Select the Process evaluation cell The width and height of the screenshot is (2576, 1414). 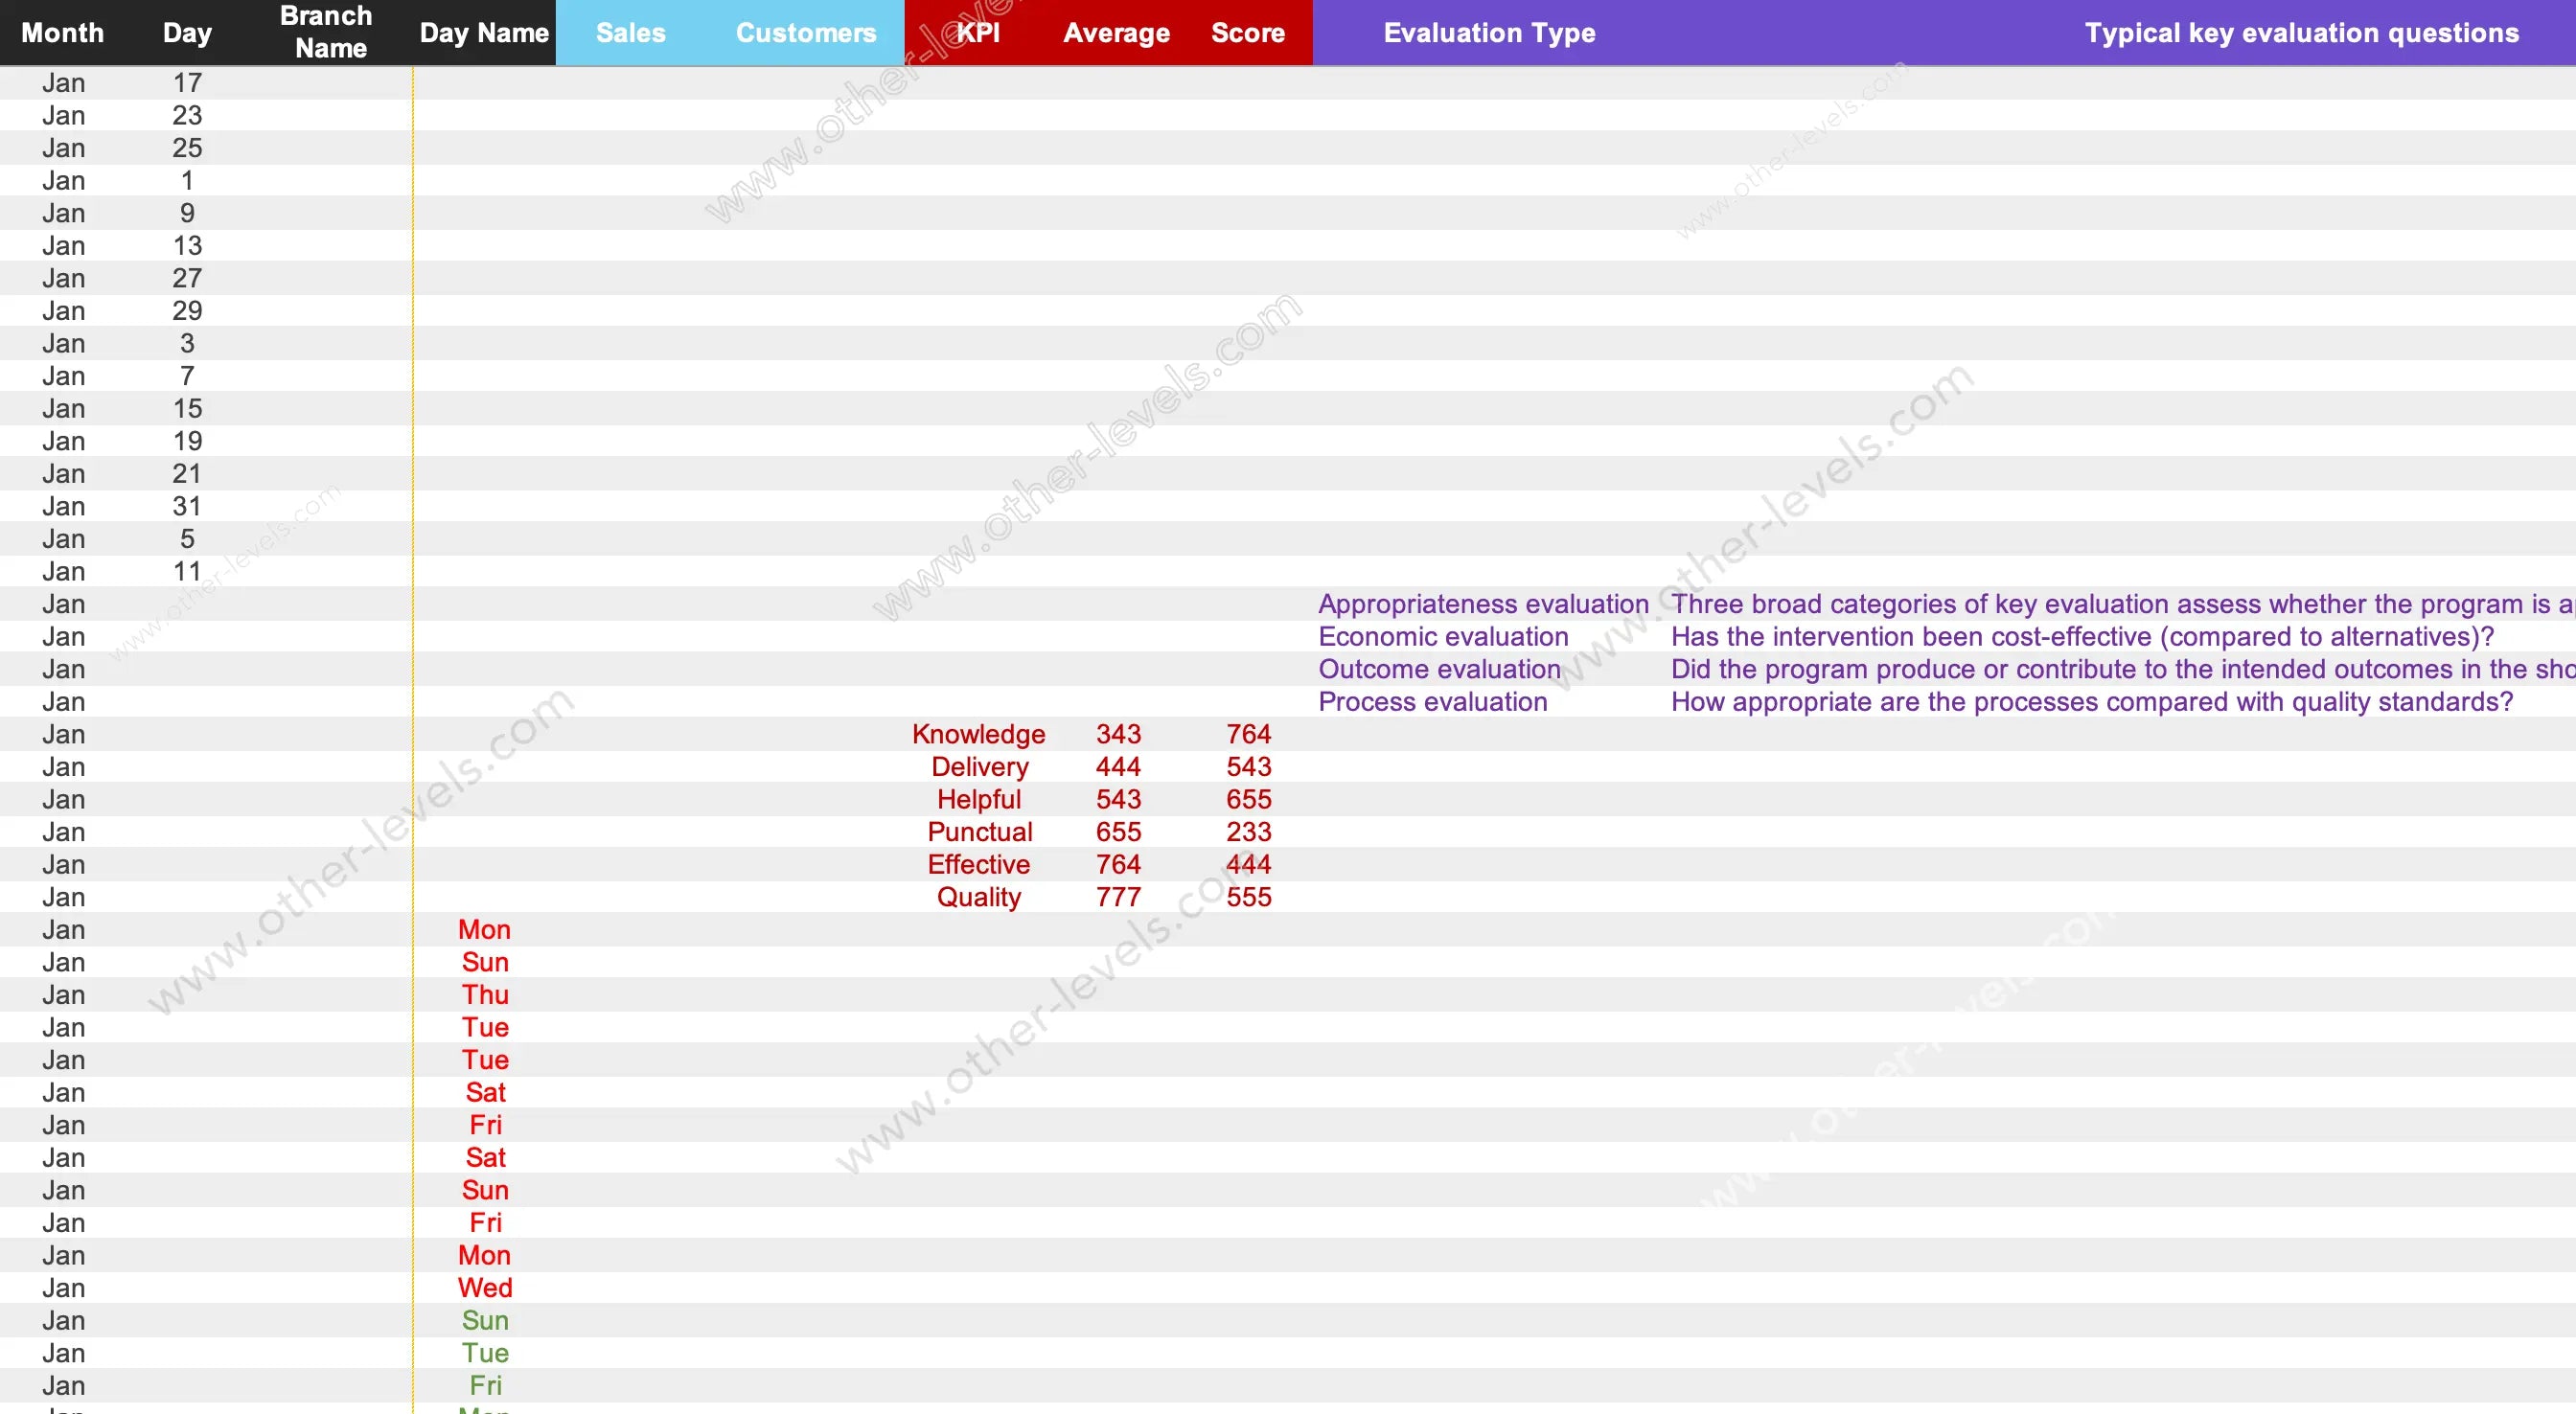[1432, 702]
